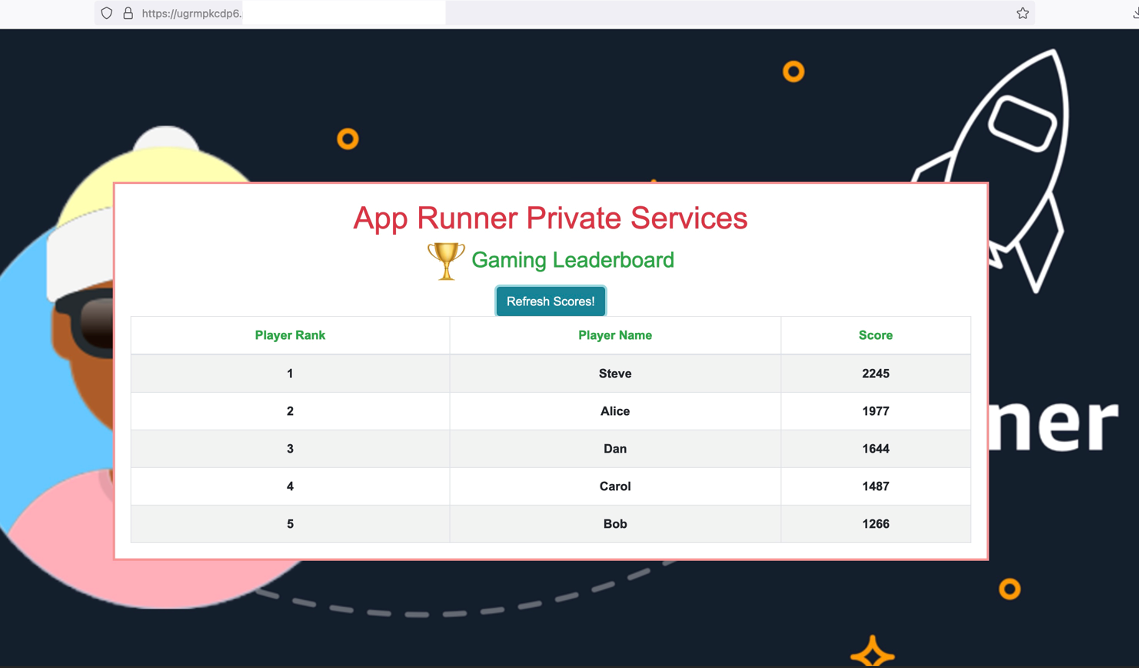Click the Player Name column header

[615, 335]
